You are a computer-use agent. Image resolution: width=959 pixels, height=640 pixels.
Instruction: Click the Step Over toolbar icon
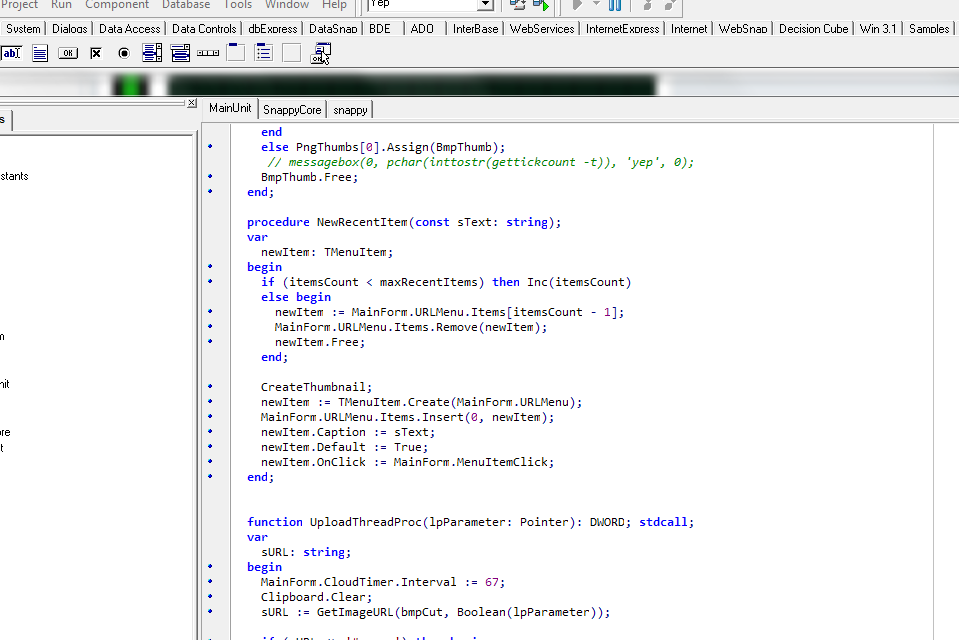[670, 6]
